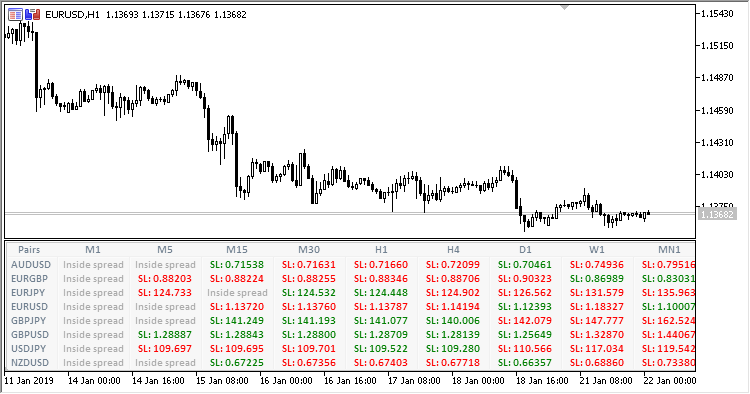Select the M1 column header
Viewport: 750px width, 394px height.
tap(93, 250)
